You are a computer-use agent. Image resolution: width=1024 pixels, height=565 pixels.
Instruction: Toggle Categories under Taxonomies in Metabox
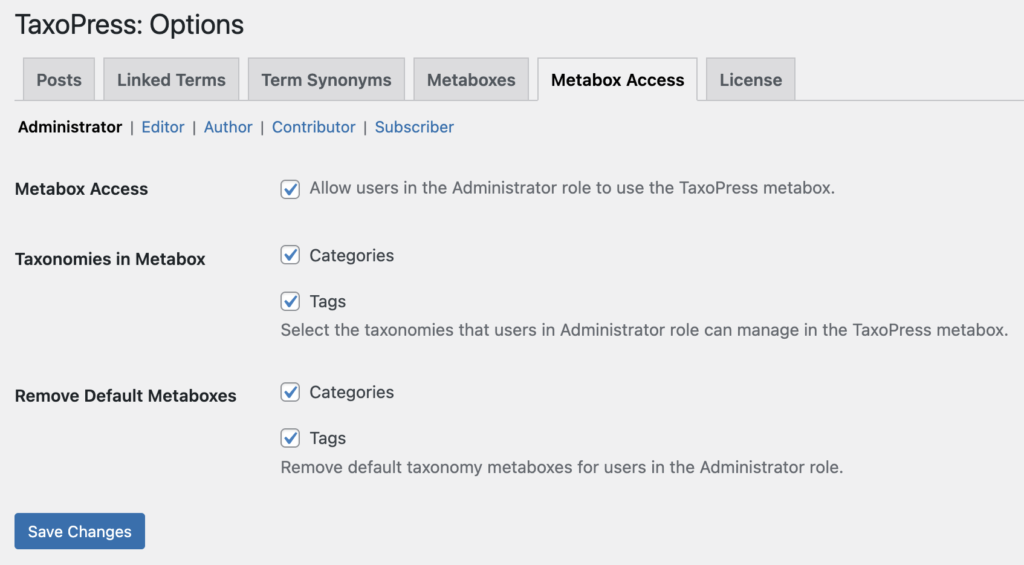coord(290,255)
